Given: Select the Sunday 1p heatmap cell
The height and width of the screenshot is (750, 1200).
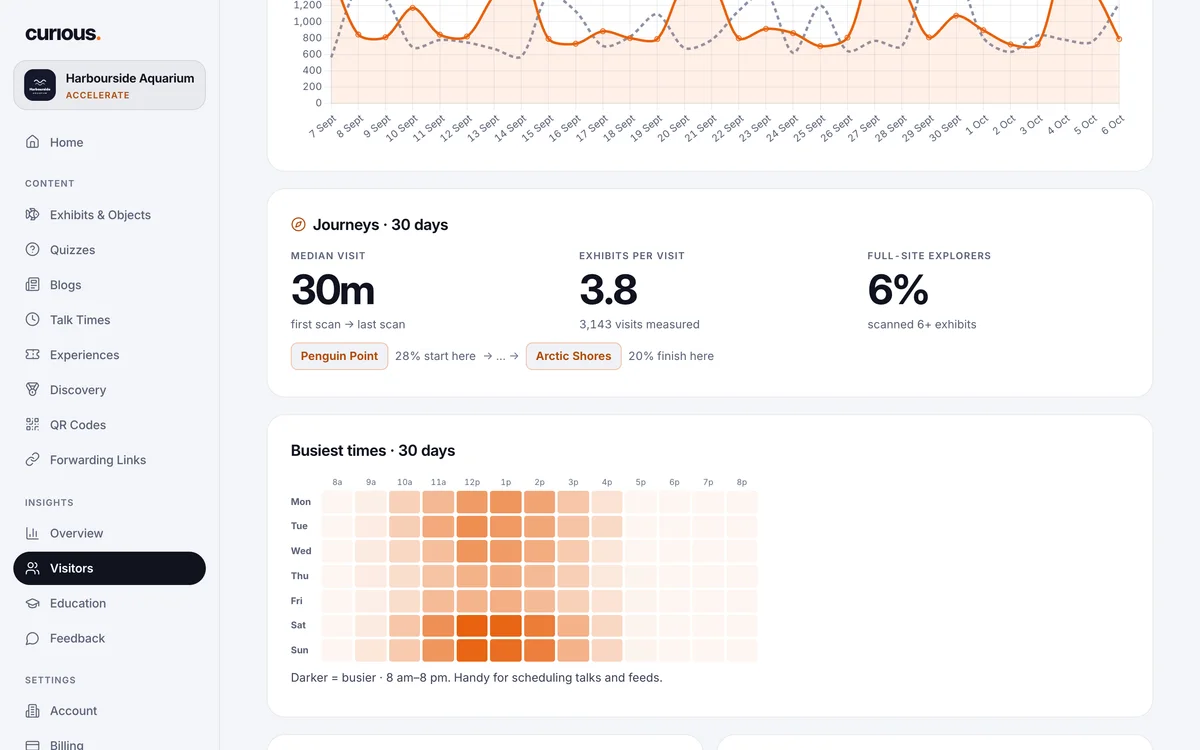Looking at the screenshot, I should click(x=506, y=650).
